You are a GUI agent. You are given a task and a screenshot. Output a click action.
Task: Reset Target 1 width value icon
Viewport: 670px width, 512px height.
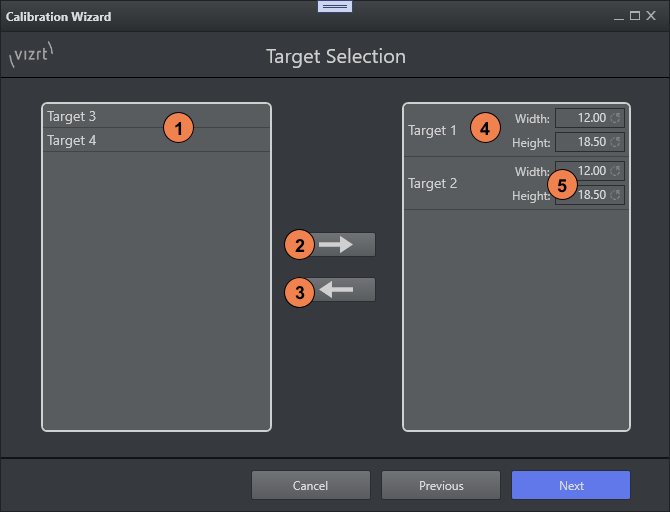click(x=616, y=118)
